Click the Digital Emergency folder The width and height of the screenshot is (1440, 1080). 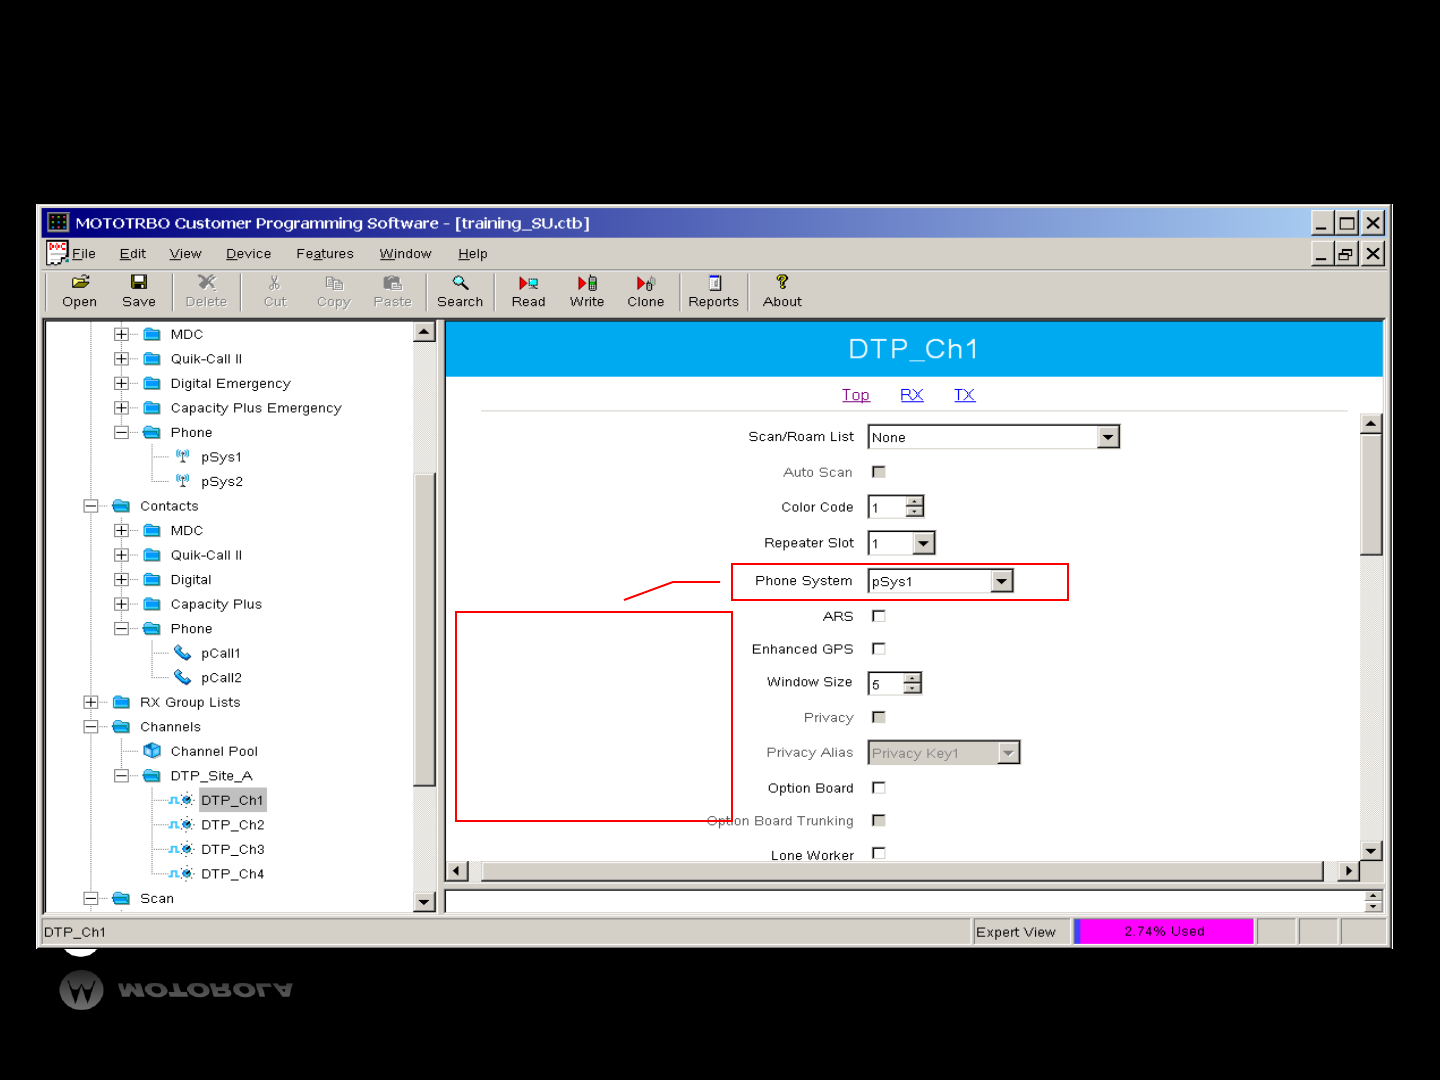click(x=230, y=383)
